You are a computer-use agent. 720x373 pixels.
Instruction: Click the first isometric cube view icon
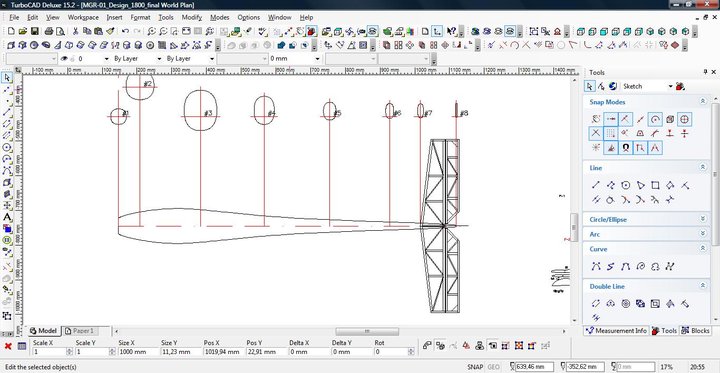click(580, 31)
